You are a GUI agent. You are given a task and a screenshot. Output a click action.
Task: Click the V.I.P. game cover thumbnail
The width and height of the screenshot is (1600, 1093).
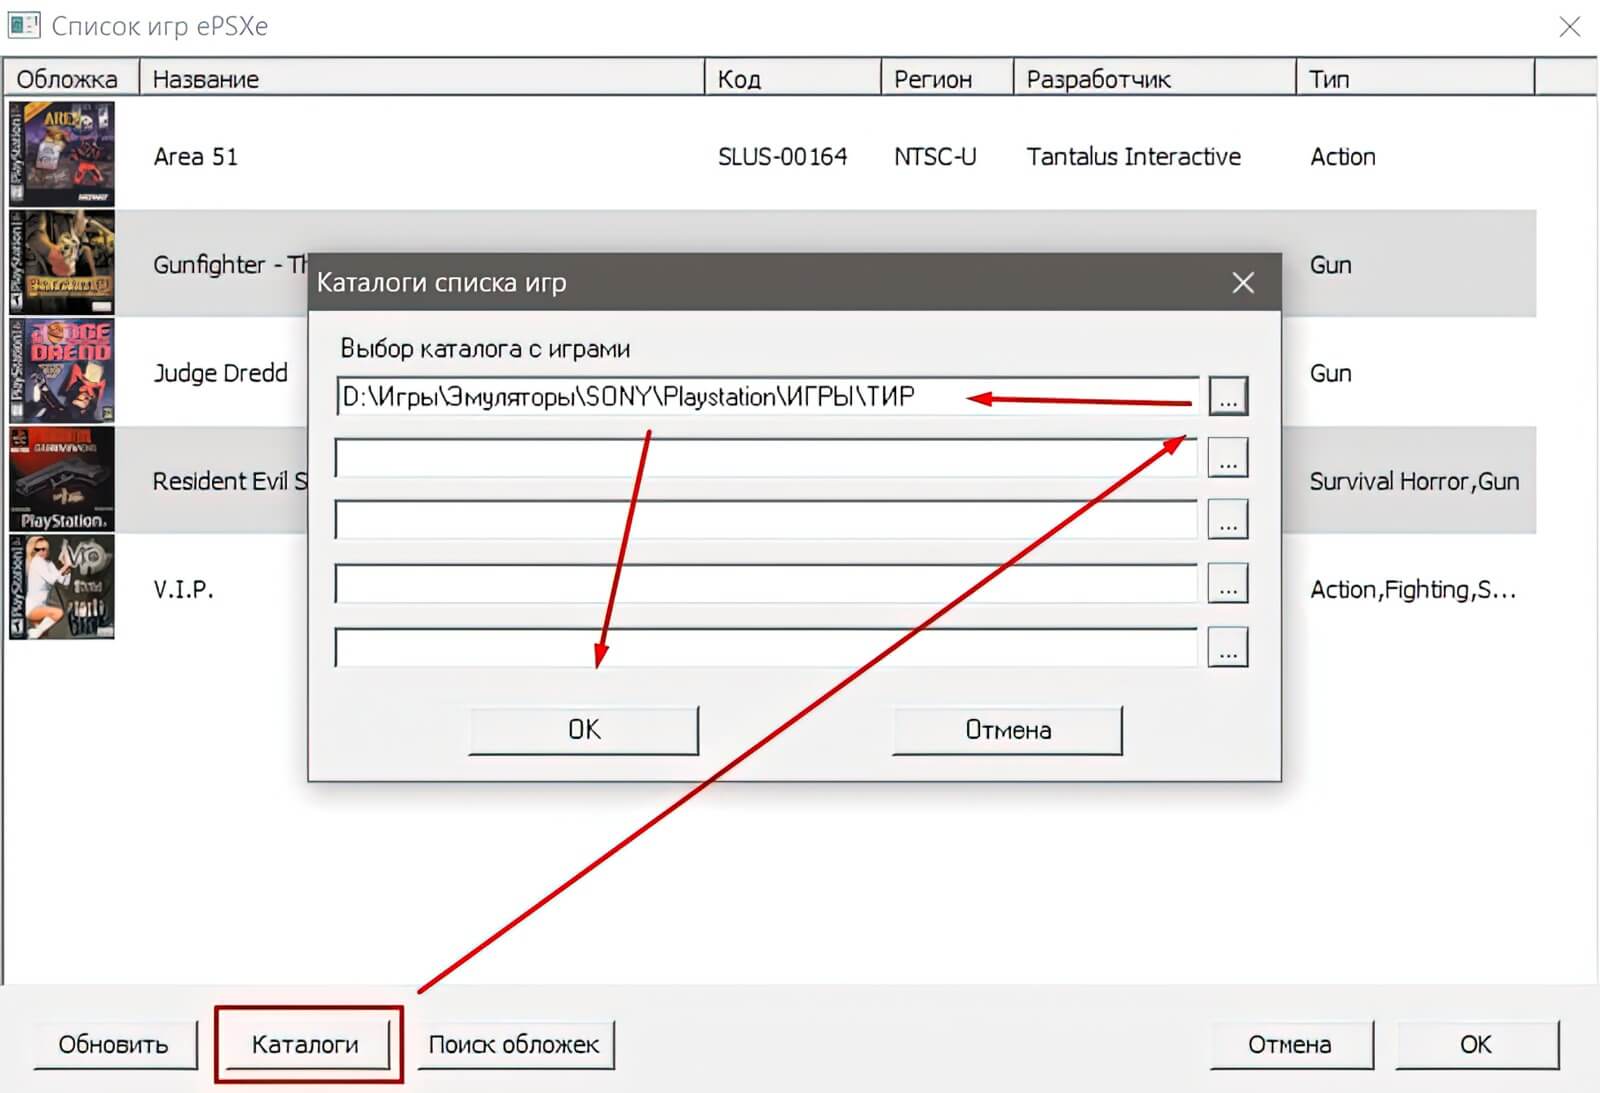click(x=62, y=587)
